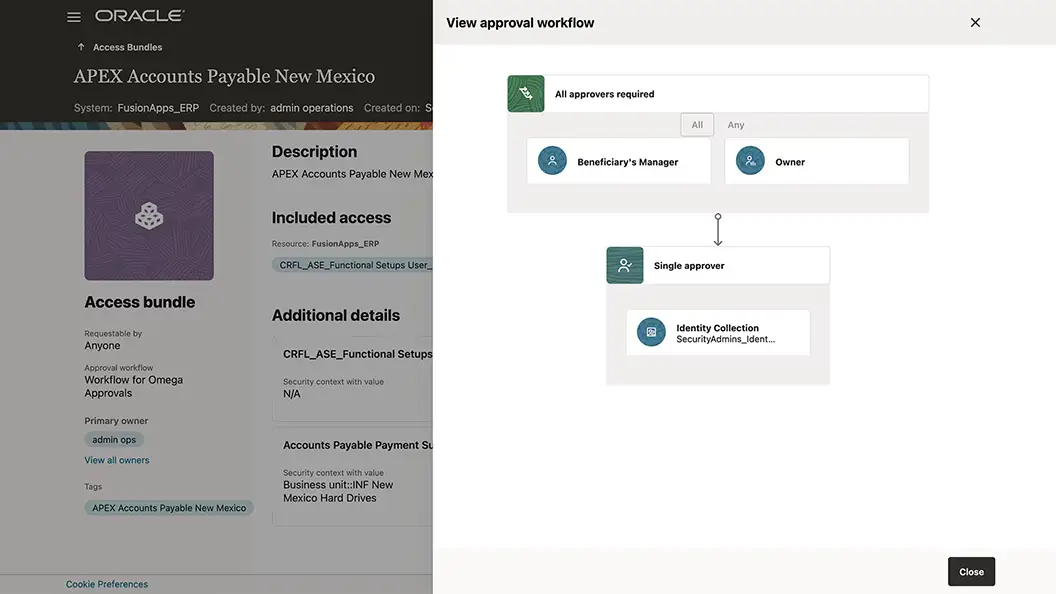
Task: Click the Beneficiary's Manager person icon
Action: point(552,161)
